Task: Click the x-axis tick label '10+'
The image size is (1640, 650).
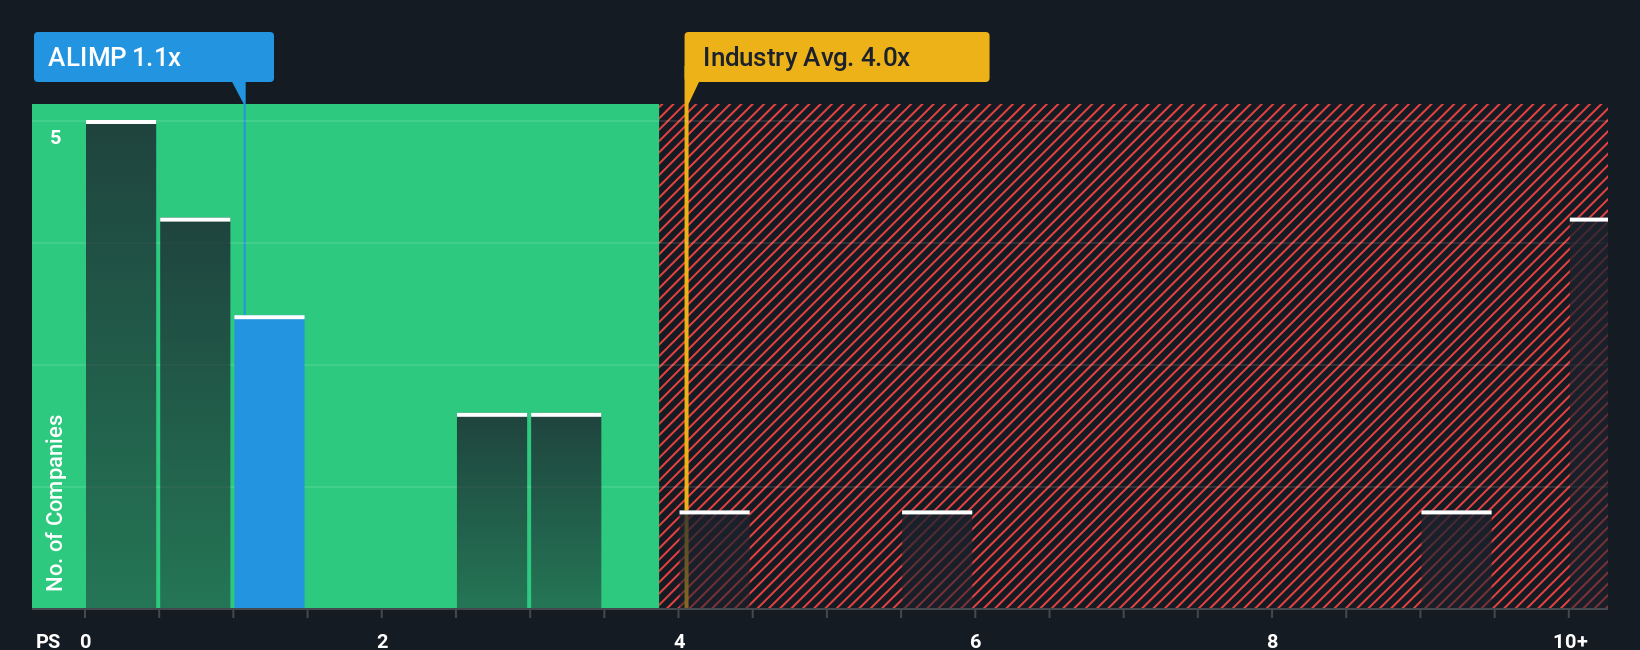Action: tap(1570, 640)
